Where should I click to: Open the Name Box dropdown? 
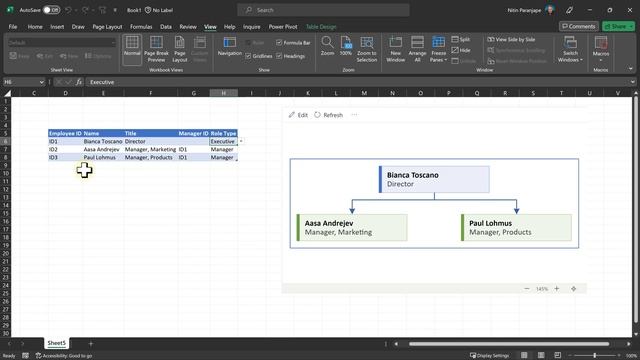[41, 82]
